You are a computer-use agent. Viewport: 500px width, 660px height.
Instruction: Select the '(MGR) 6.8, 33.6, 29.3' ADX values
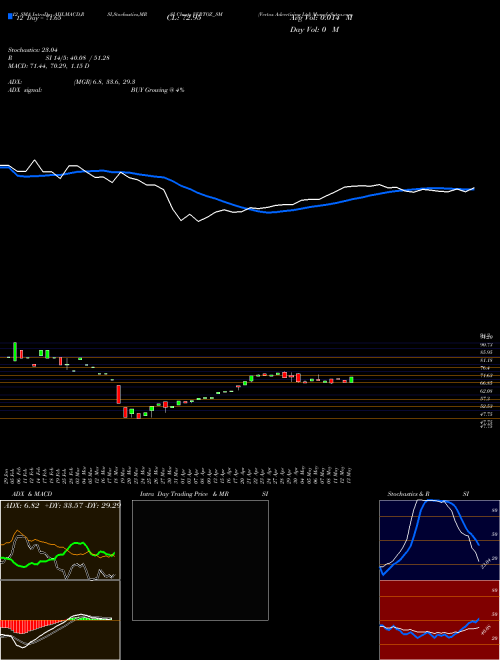104,82
